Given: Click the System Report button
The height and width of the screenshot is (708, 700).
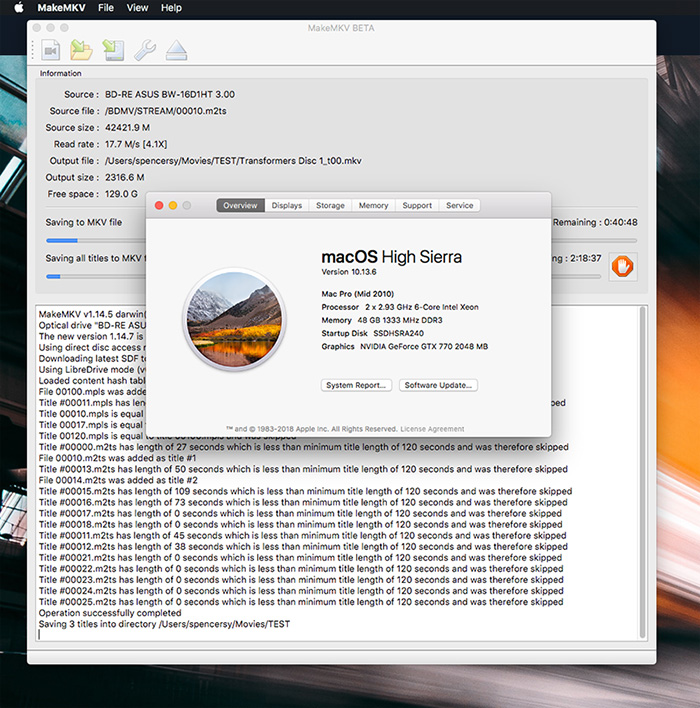Looking at the screenshot, I should (x=356, y=385).
